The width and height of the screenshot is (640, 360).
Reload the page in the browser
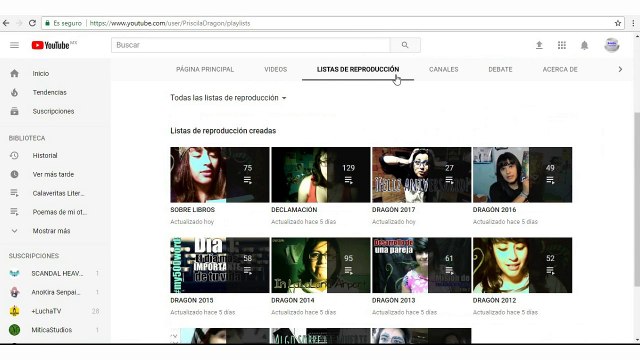[32, 23]
